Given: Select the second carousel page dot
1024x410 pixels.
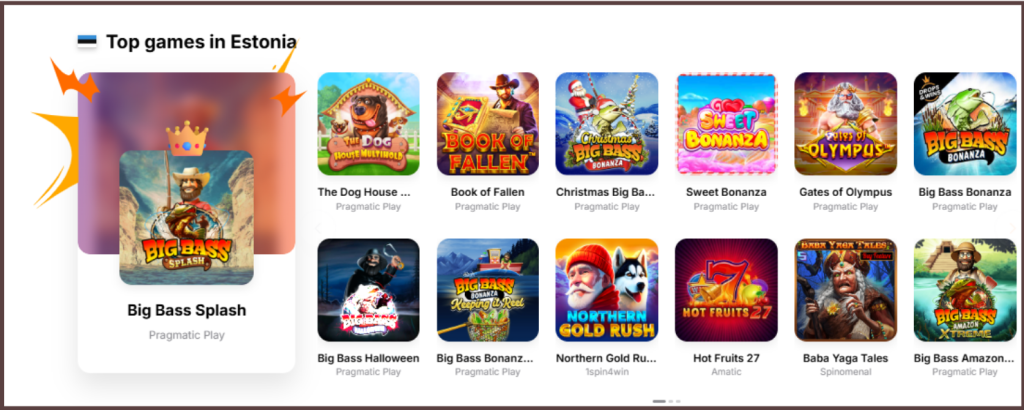Looking at the screenshot, I should tap(671, 401).
